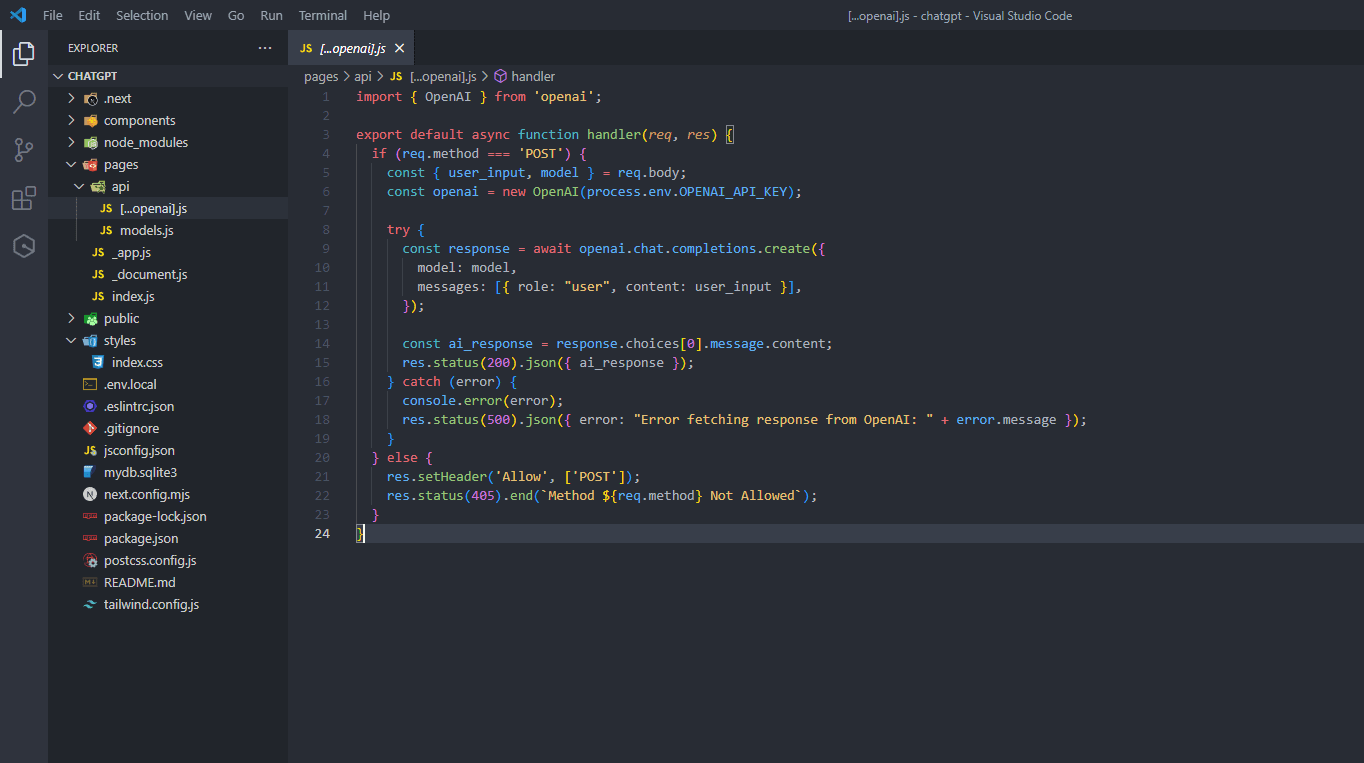
Task: Expand the node_modules folder chevron
Action: 71,142
